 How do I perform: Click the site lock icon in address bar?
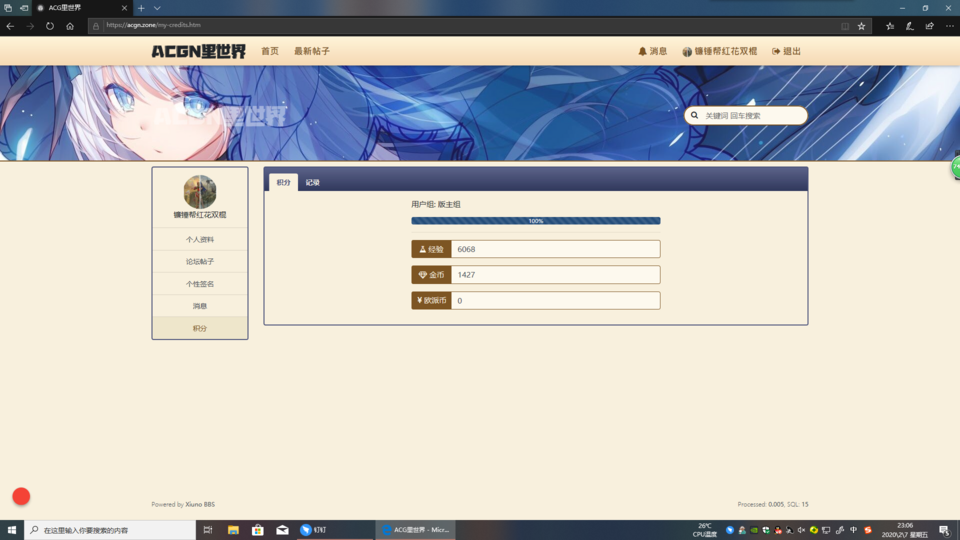tap(96, 26)
